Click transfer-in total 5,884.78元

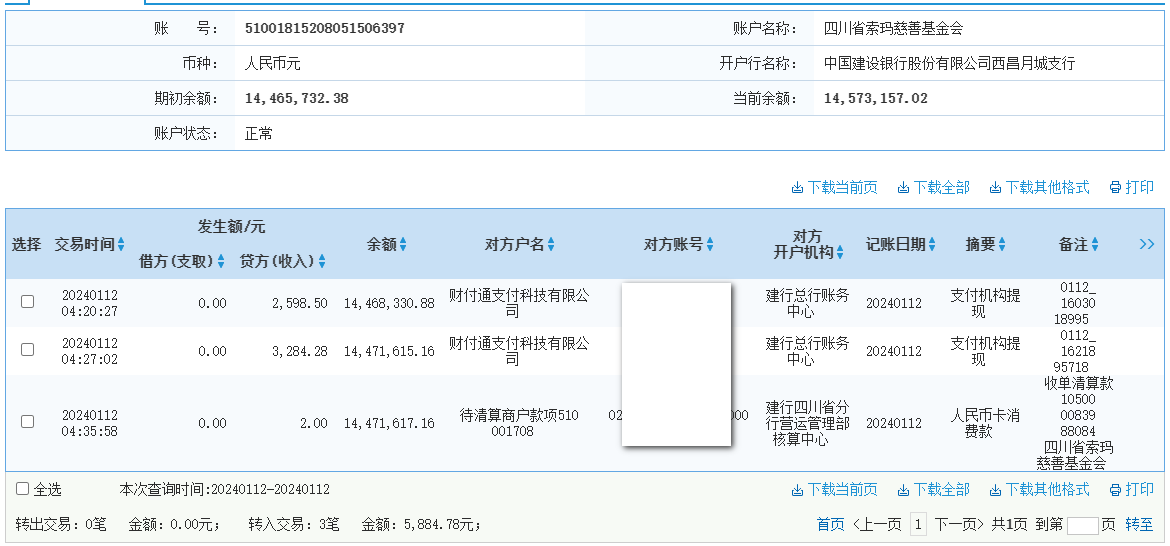[x=442, y=525]
